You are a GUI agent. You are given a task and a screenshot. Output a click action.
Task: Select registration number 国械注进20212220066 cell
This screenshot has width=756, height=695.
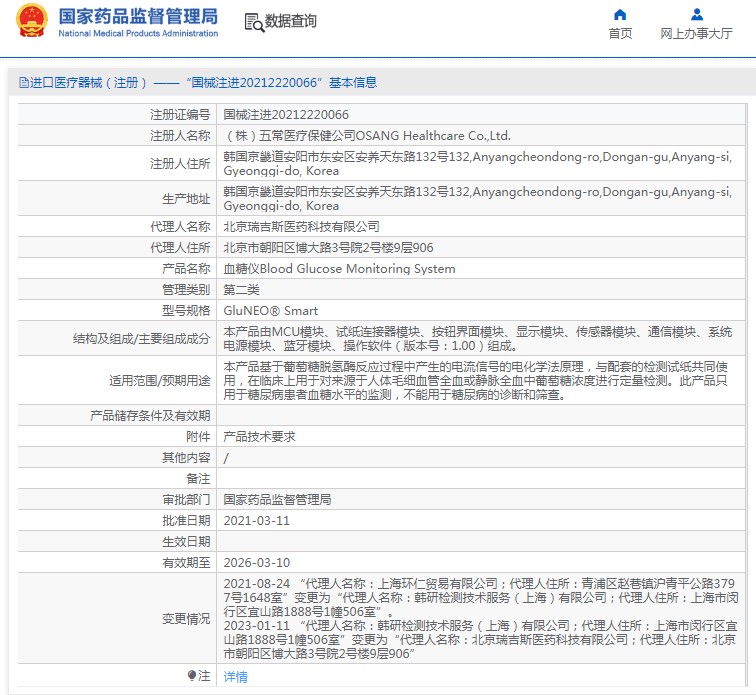tap(286, 115)
